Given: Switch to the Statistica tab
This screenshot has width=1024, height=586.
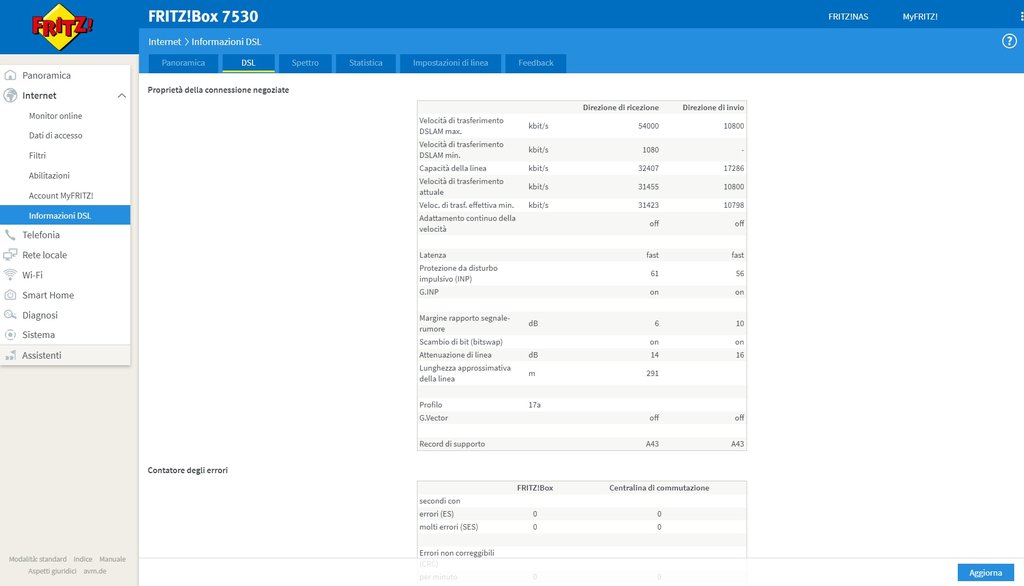Looking at the screenshot, I should pyautogui.click(x=365, y=63).
